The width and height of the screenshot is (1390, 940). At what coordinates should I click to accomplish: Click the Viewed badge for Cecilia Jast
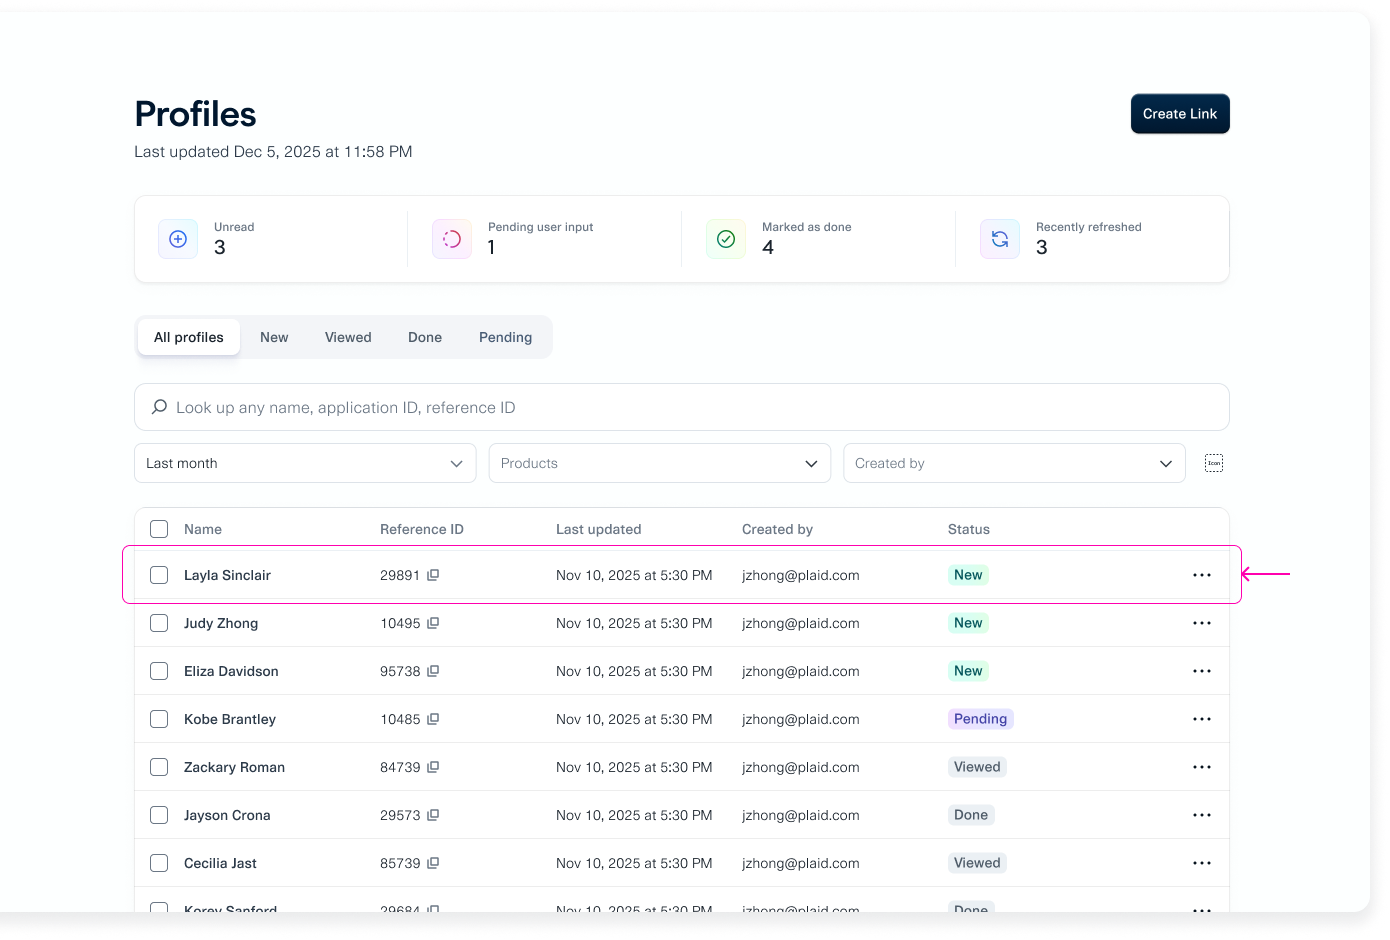977,863
